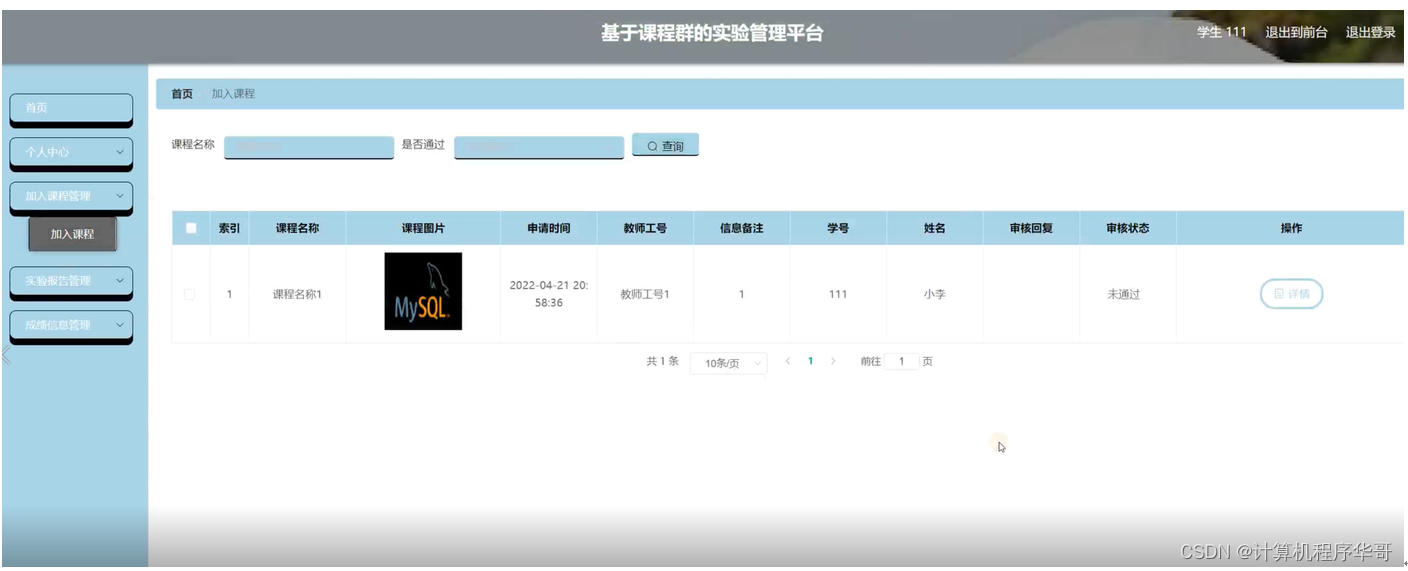
Task: Focus the 课程名称 search input field
Action: click(x=309, y=147)
